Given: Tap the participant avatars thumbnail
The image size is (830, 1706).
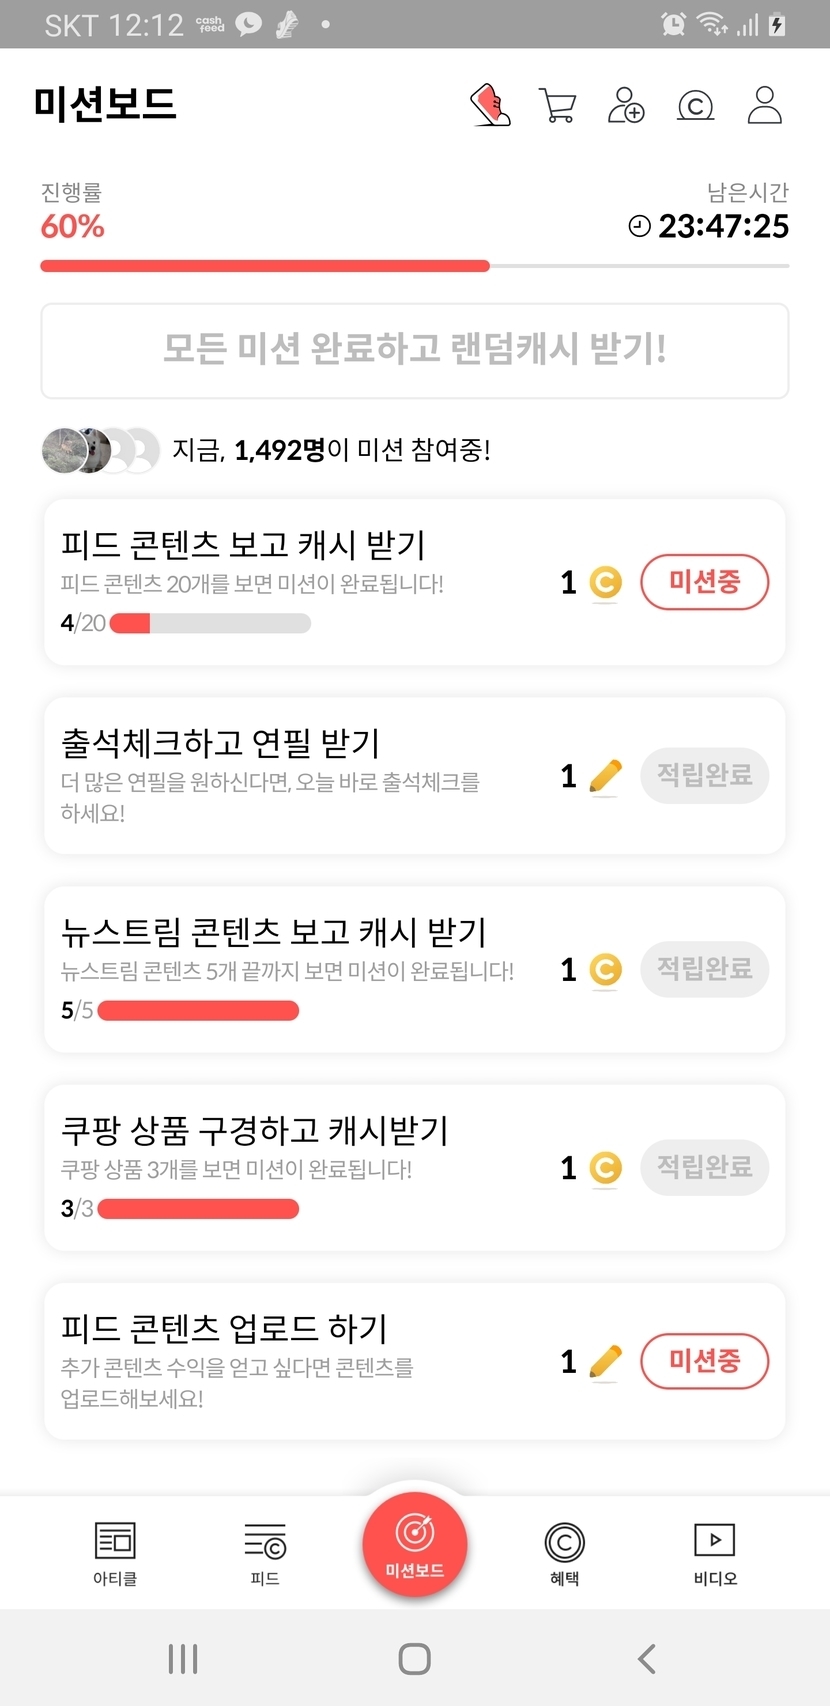Looking at the screenshot, I should click(100, 451).
